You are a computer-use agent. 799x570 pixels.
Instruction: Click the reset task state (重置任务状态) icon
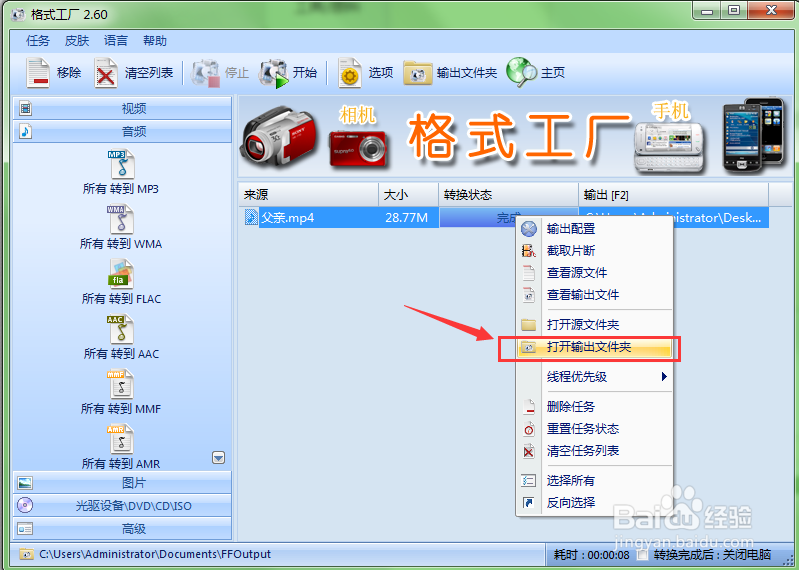click(x=529, y=428)
